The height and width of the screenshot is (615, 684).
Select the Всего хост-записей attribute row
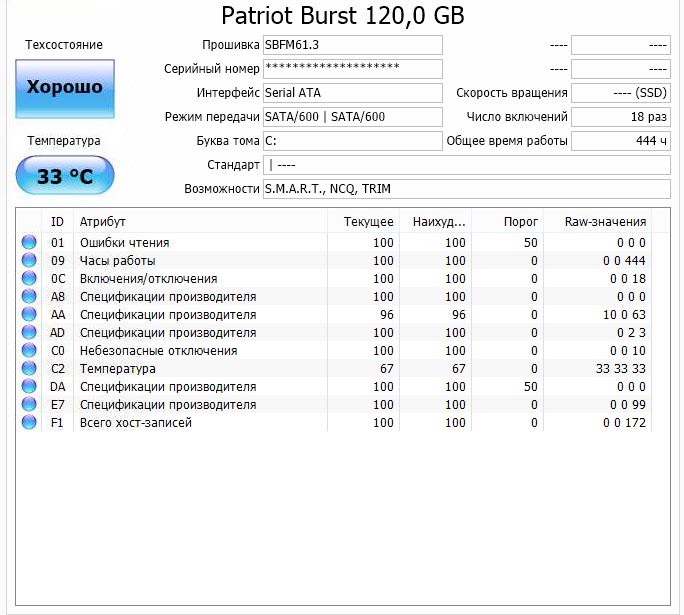[336, 423]
